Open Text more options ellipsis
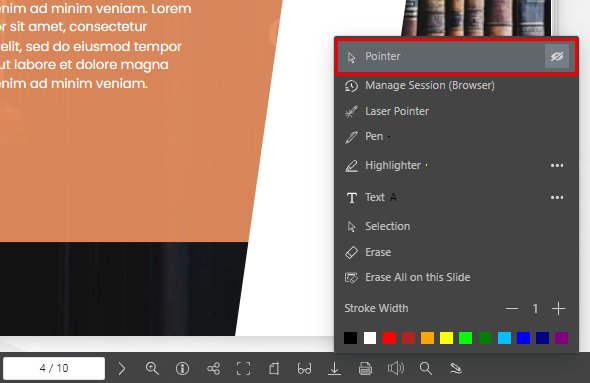This screenshot has width=590, height=383. click(557, 198)
